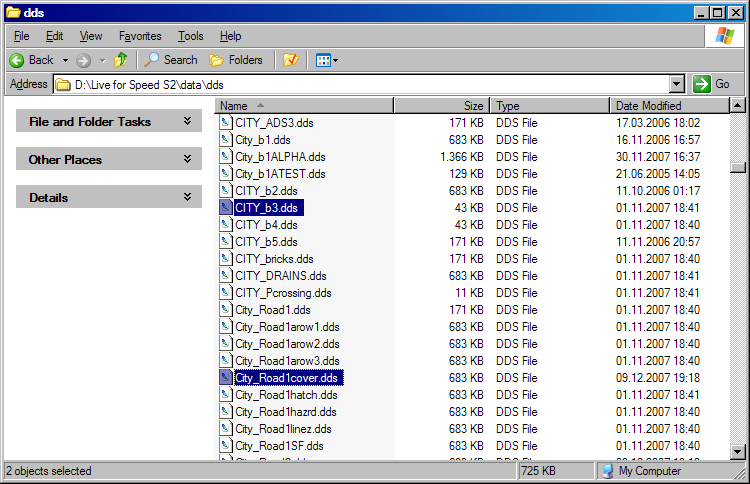Open the File menu
Image resolution: width=750 pixels, height=484 pixels.
point(22,36)
